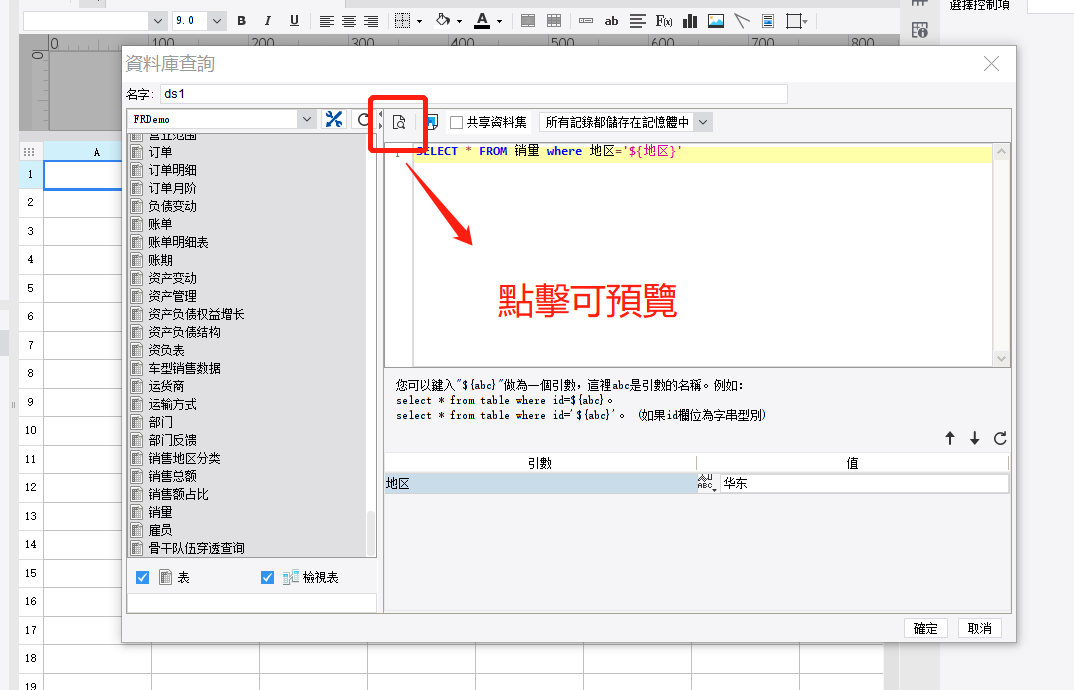Open the font color dropdown arrow

tap(499, 22)
